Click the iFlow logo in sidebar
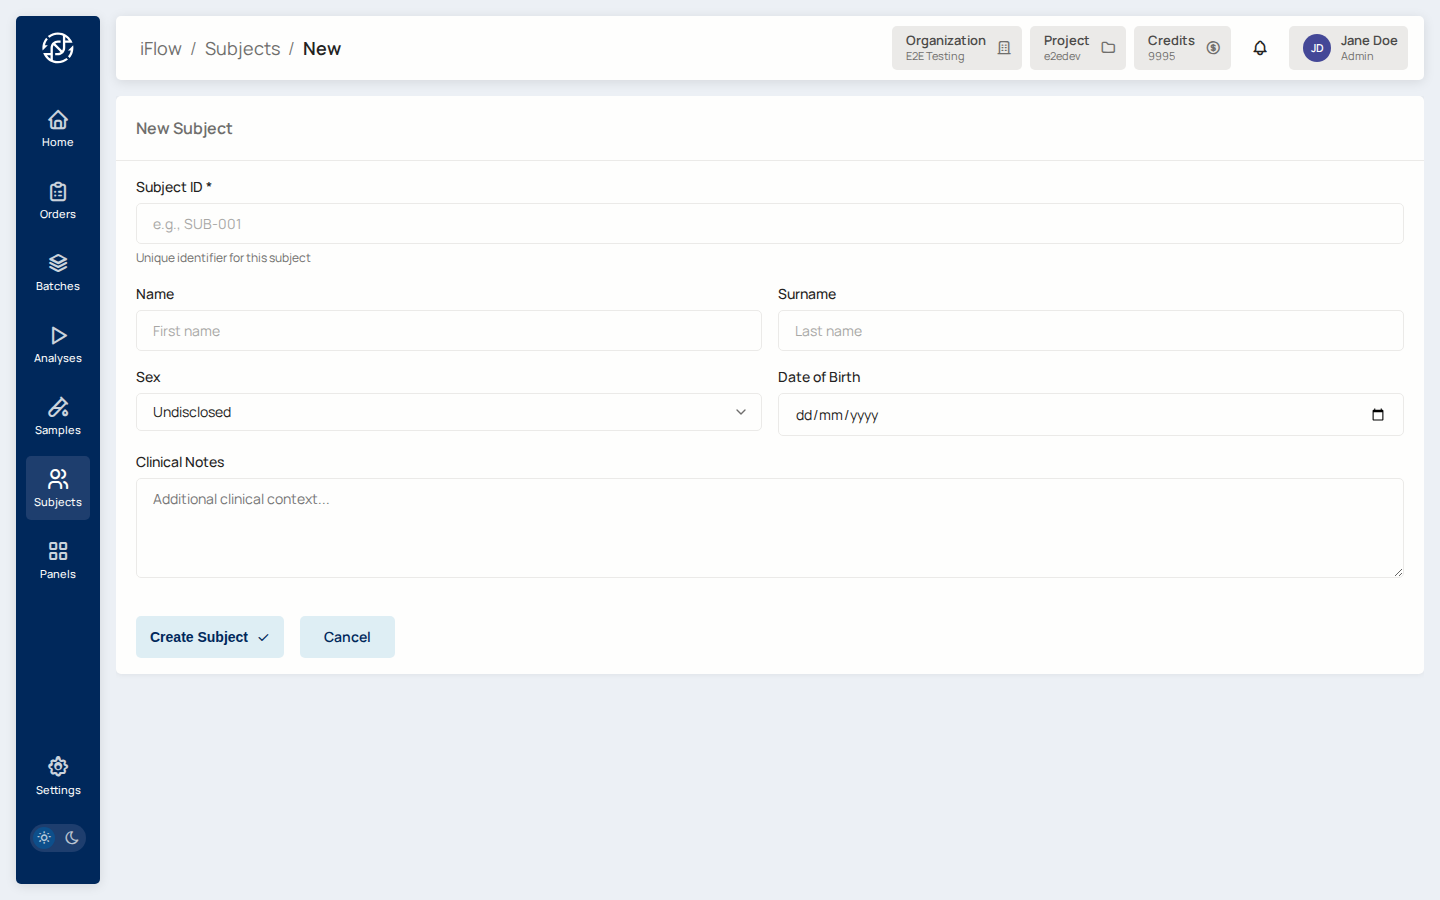The width and height of the screenshot is (1440, 900). tap(58, 48)
